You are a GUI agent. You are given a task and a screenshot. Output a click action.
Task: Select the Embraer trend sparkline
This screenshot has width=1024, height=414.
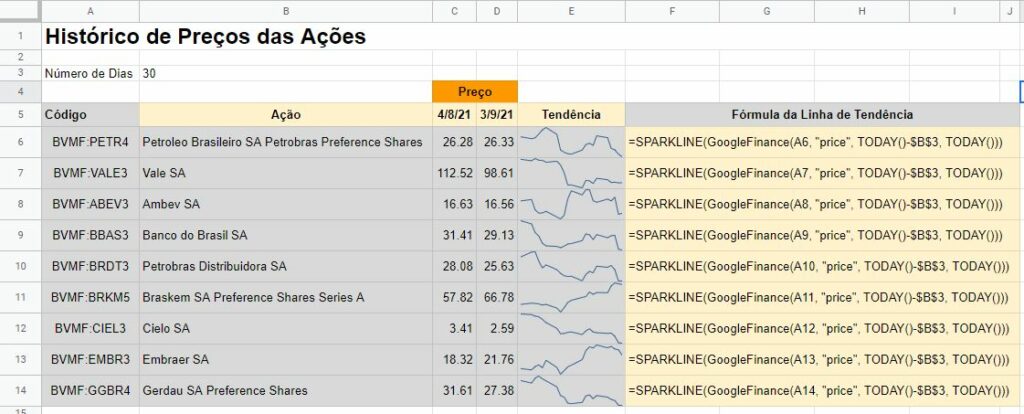point(571,359)
